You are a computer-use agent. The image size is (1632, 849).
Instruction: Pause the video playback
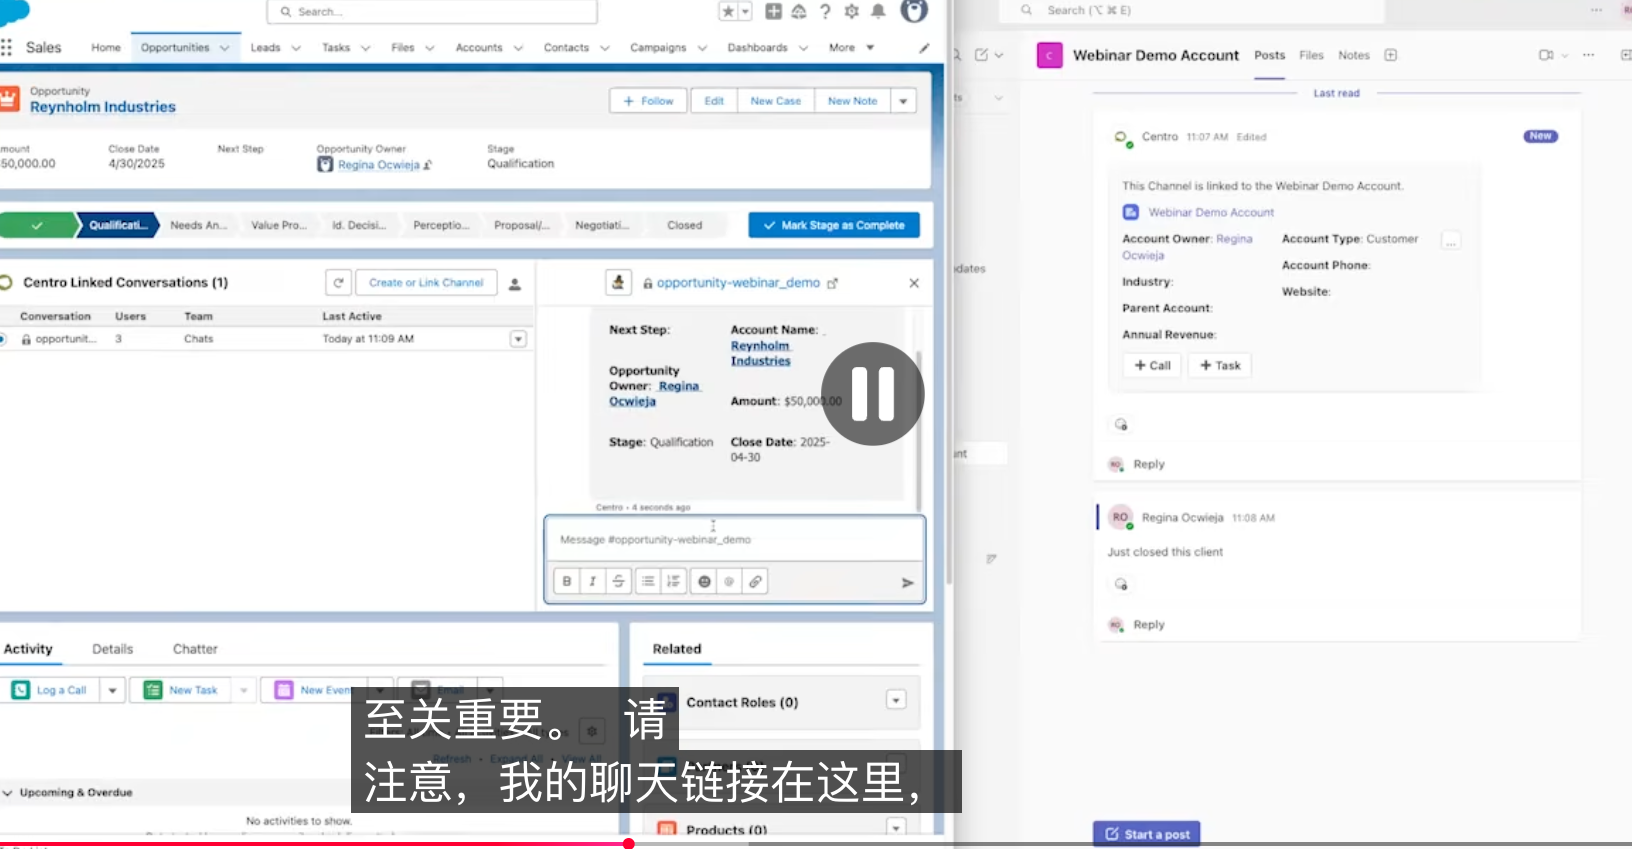point(873,394)
